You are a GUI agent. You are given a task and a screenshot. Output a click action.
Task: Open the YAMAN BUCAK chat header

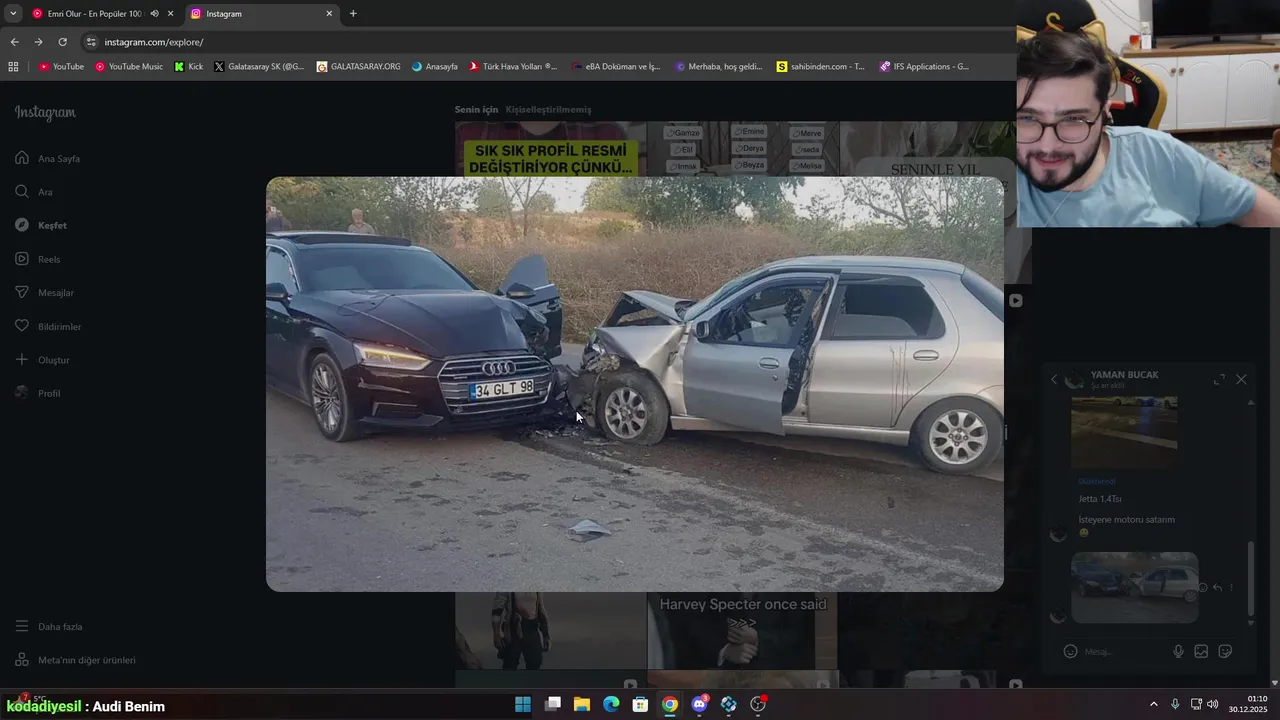pyautogui.click(x=1124, y=379)
